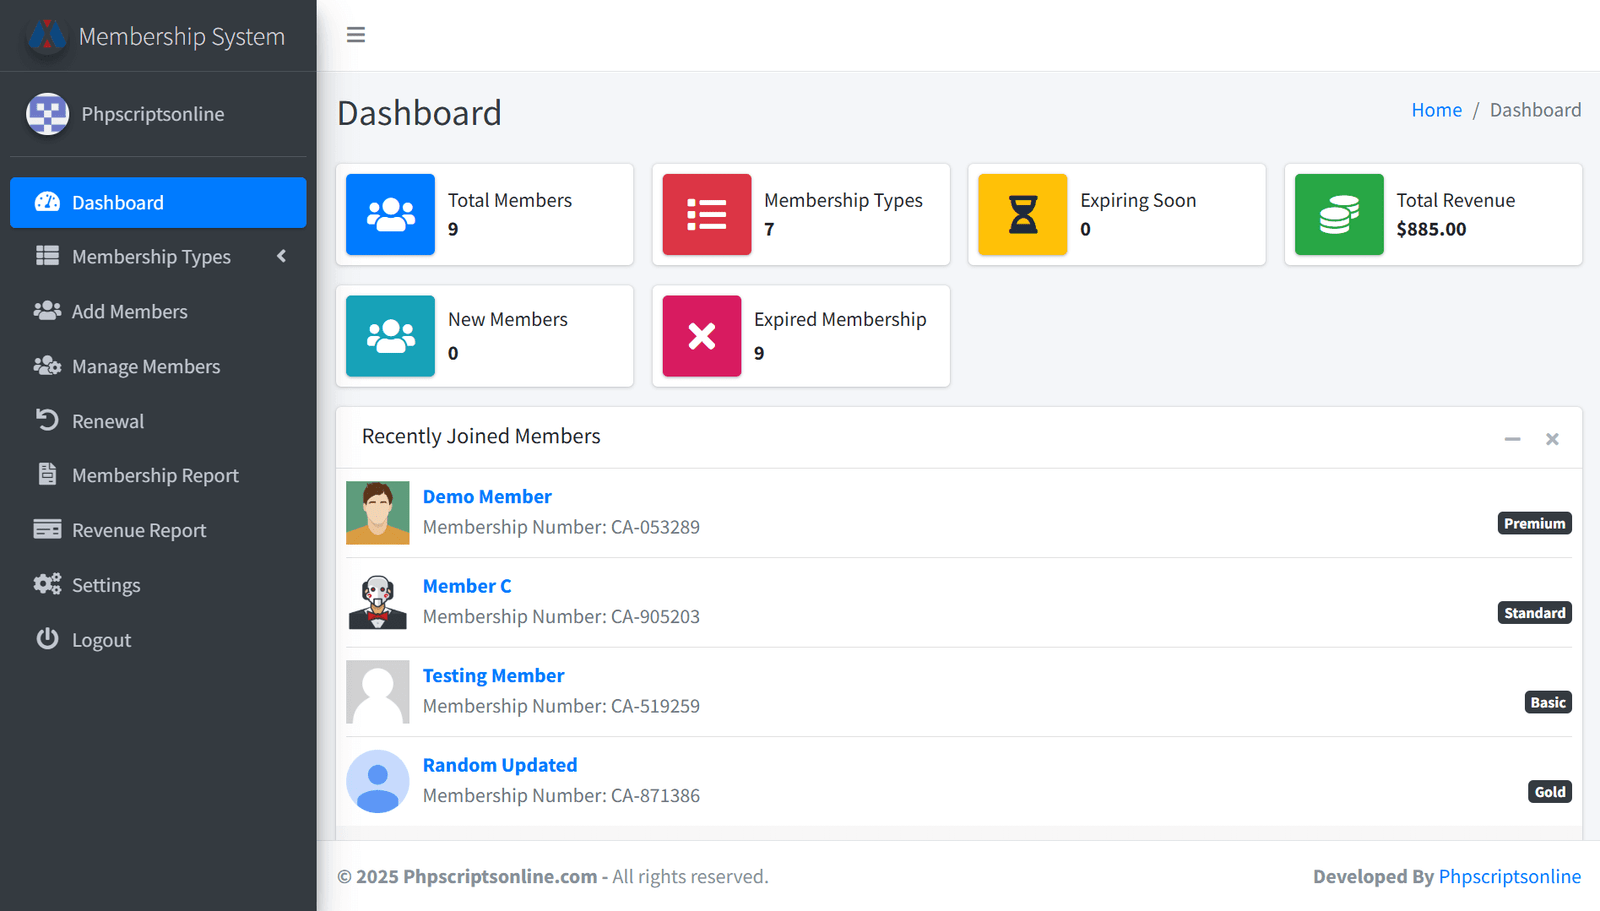Open the Renewal sidebar item
Image resolution: width=1600 pixels, height=911 pixels.
pyautogui.click(x=108, y=422)
